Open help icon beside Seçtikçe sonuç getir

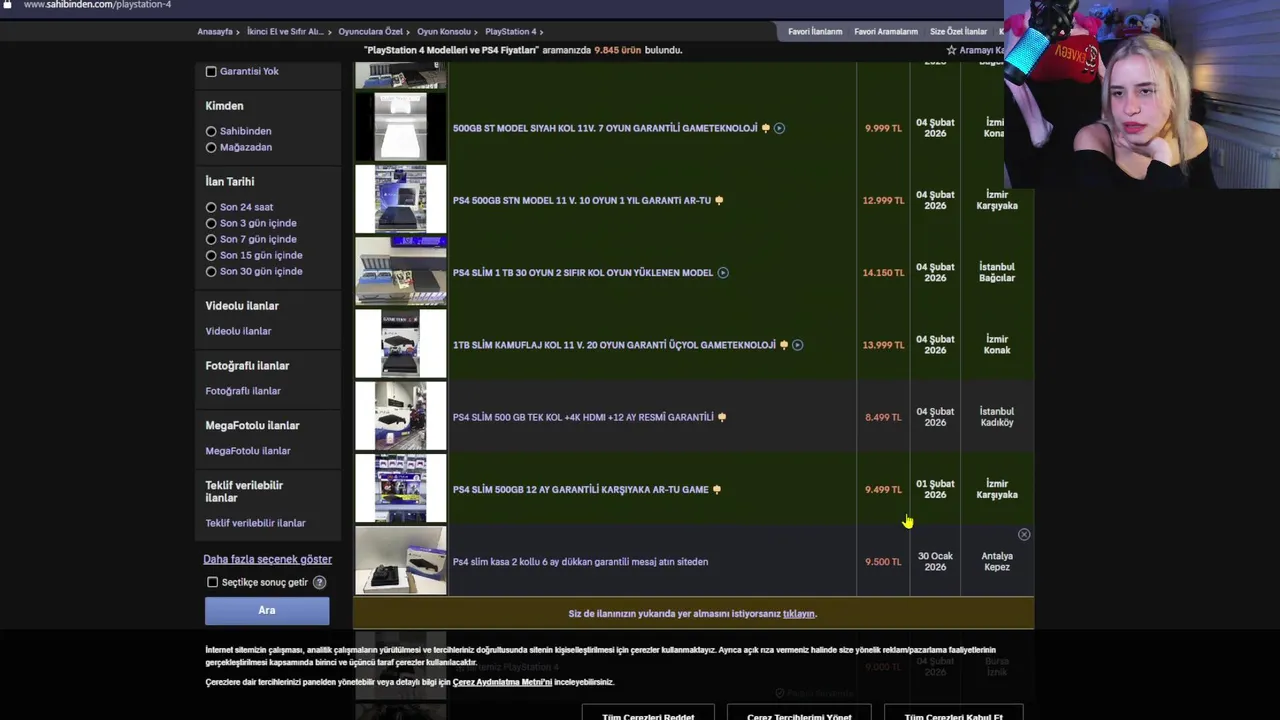pos(319,582)
